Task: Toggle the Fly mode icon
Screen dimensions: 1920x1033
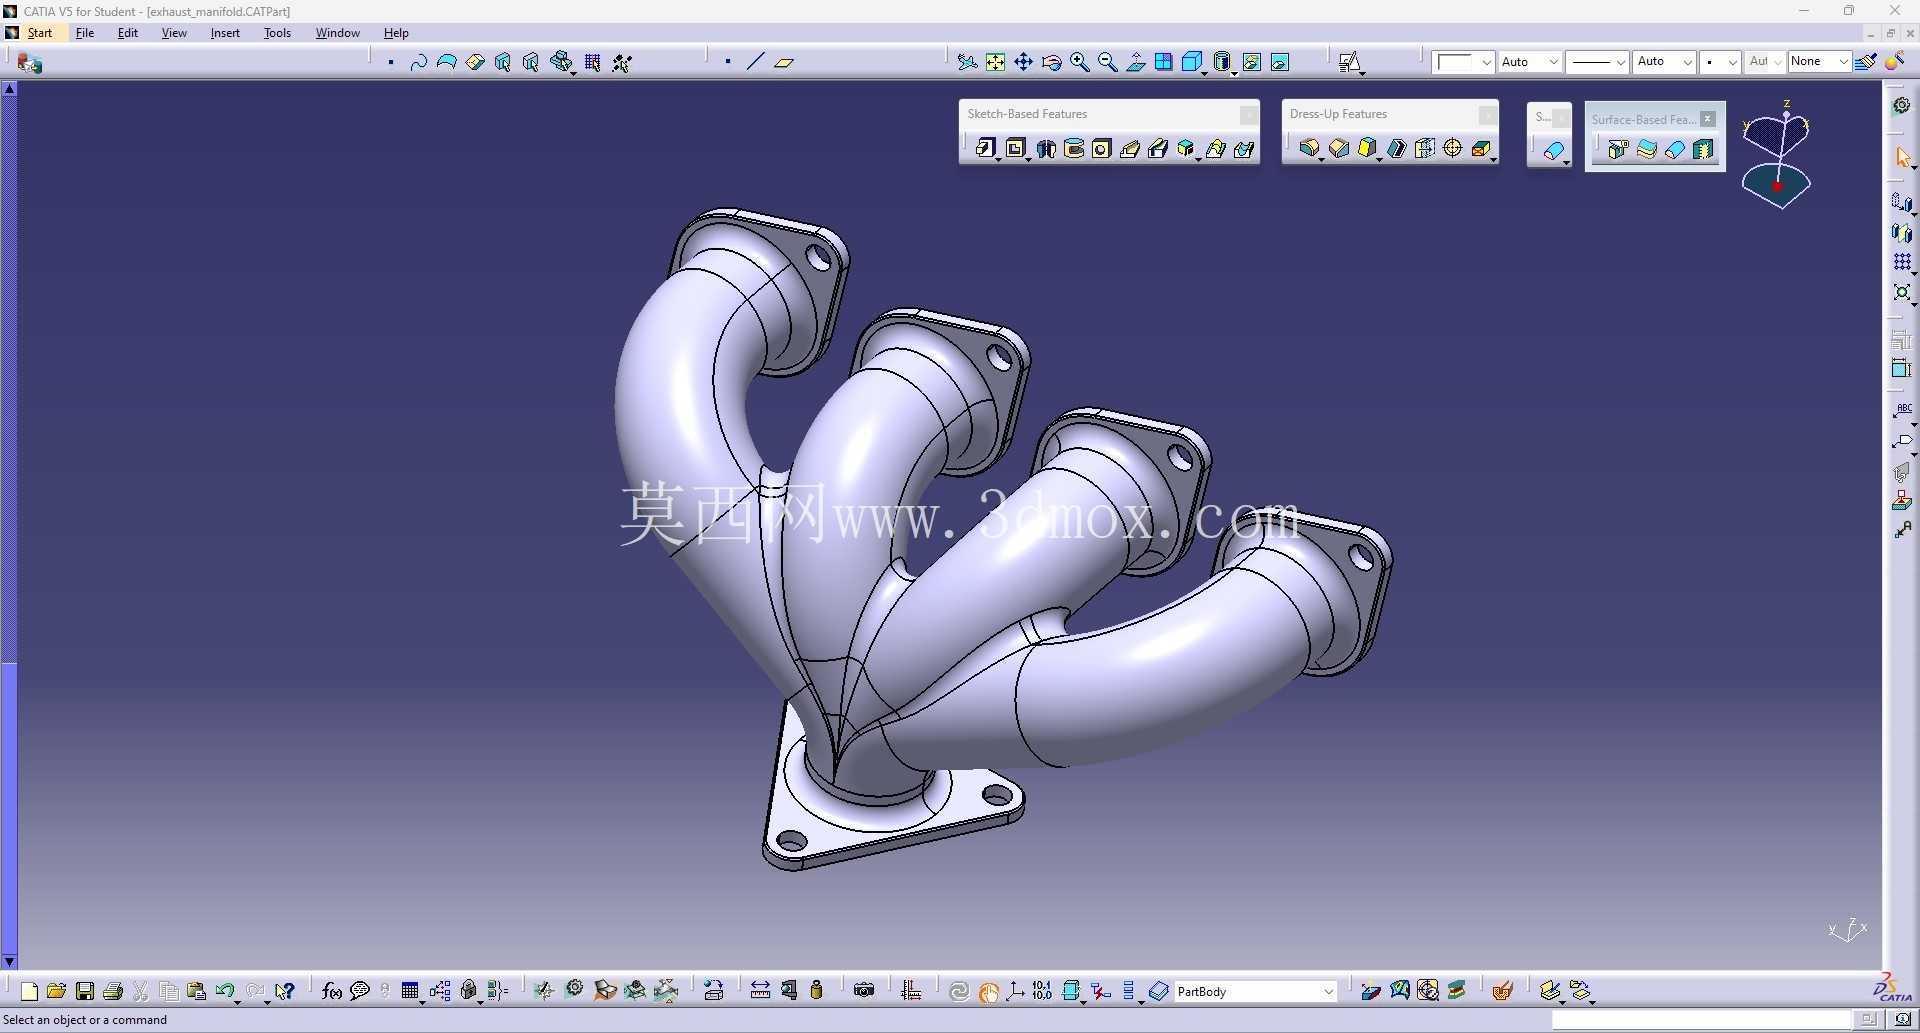Action: coord(966,62)
